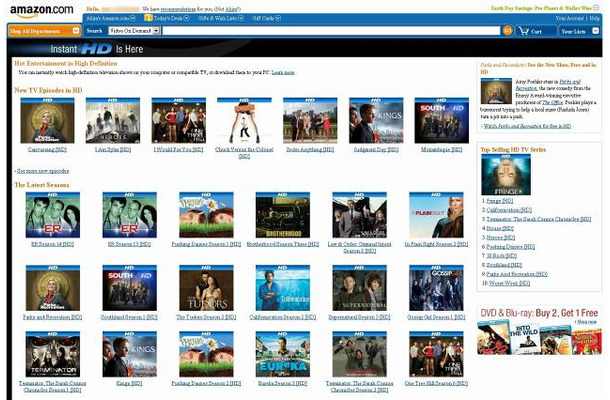Open the Pushing Daisies Season 1 thumbnail

click(206, 215)
